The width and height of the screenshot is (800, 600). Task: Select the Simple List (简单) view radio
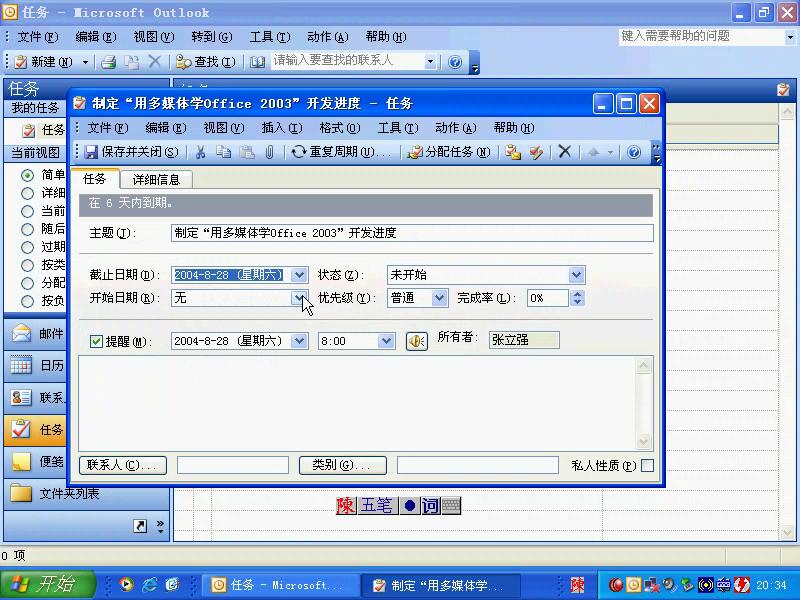[x=28, y=176]
